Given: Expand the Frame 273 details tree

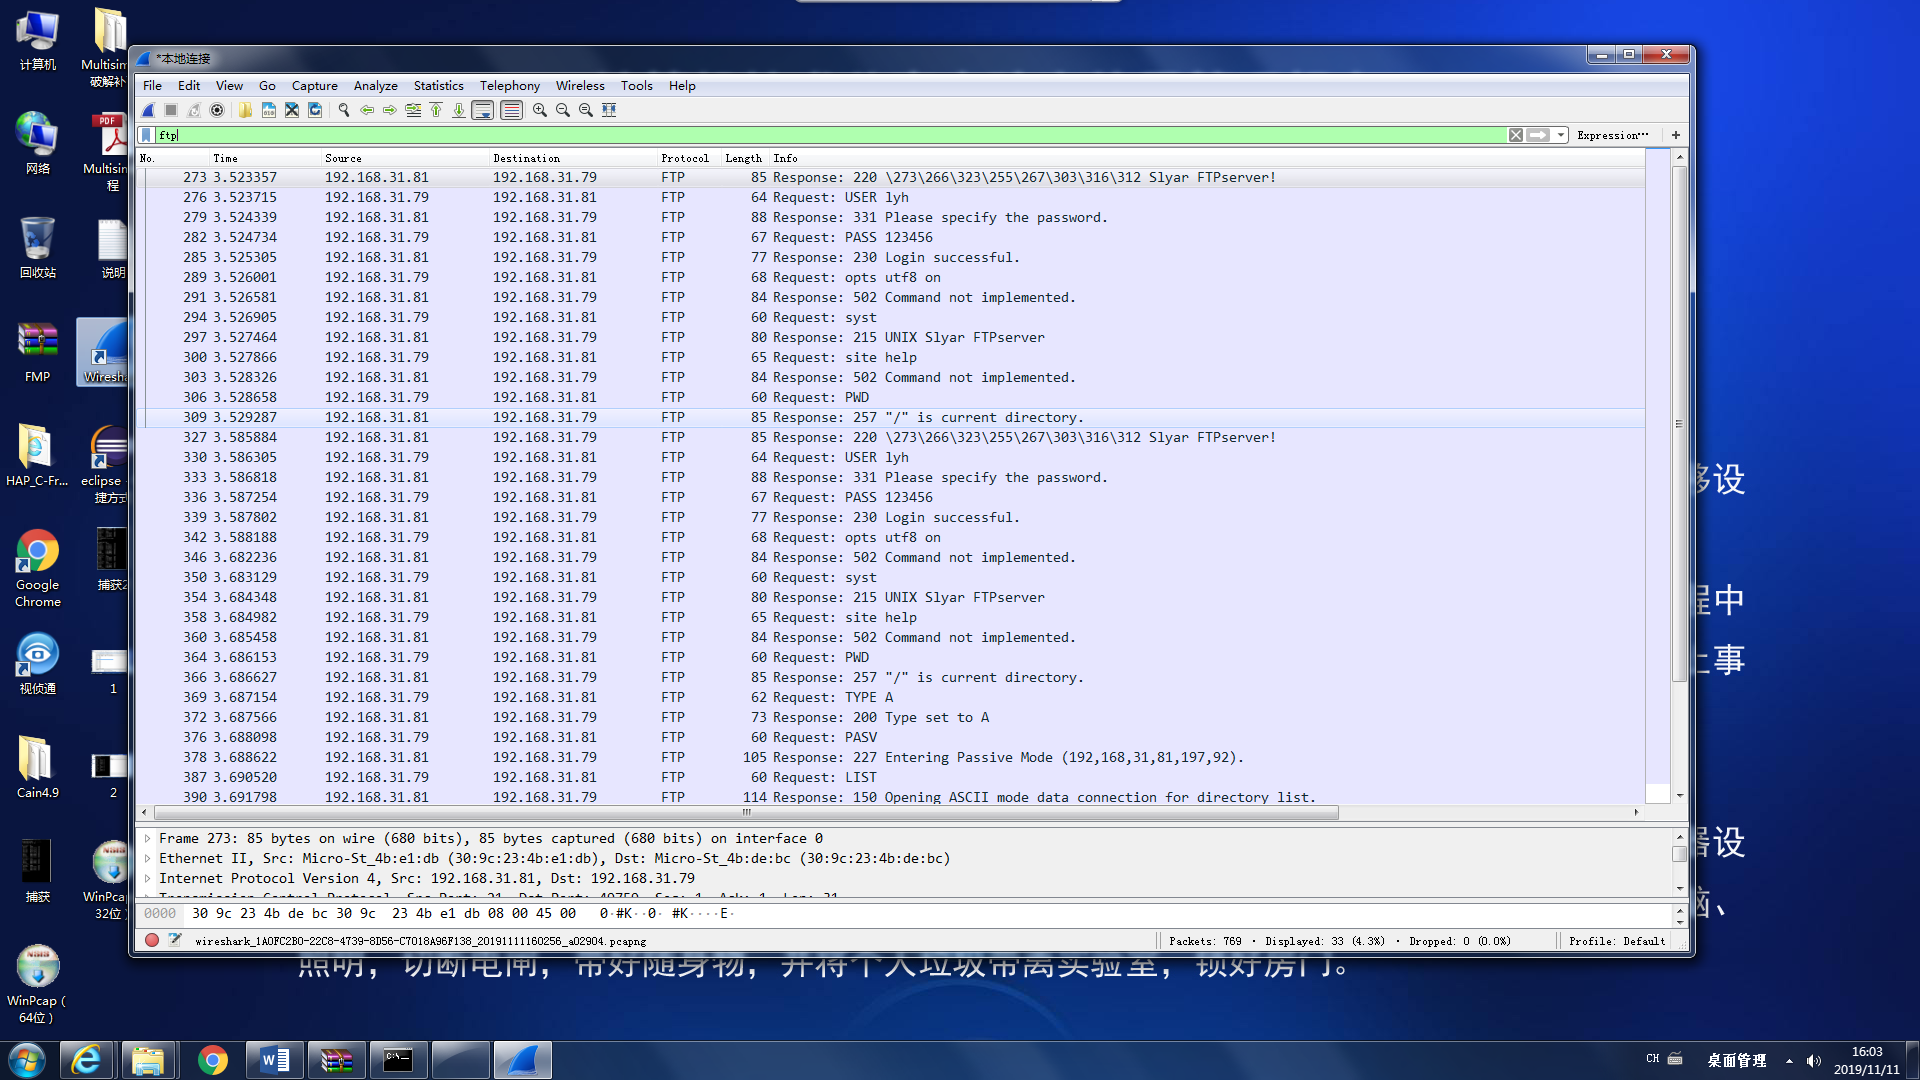Looking at the screenshot, I should (x=148, y=838).
